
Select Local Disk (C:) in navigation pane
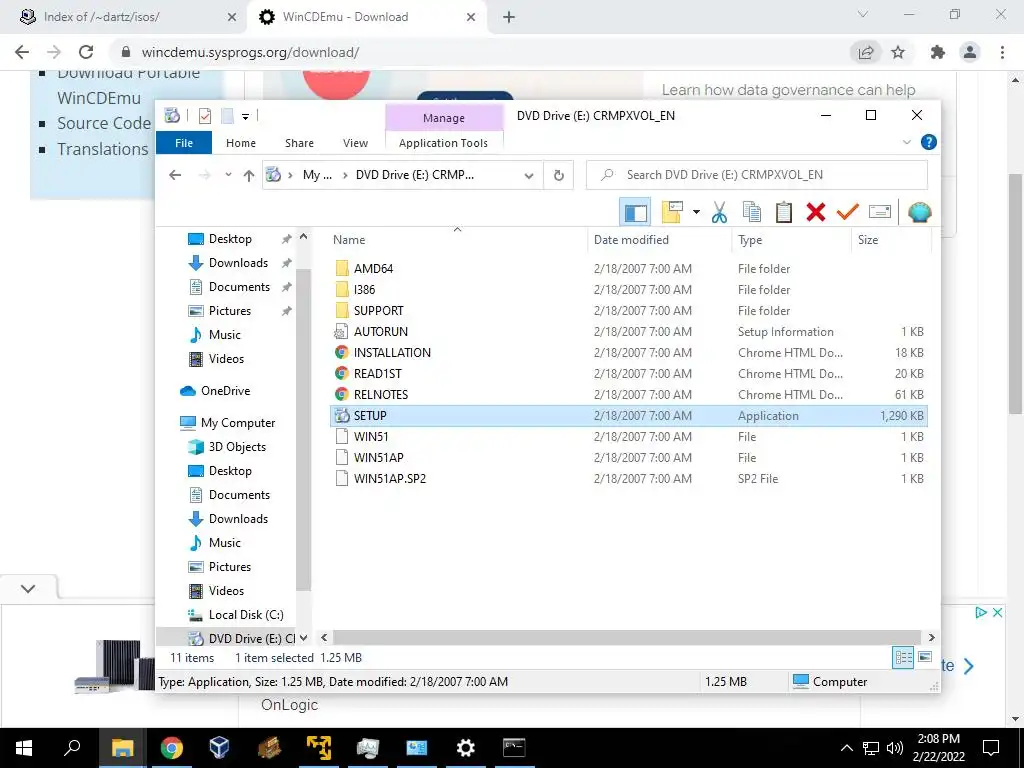[x=246, y=615]
